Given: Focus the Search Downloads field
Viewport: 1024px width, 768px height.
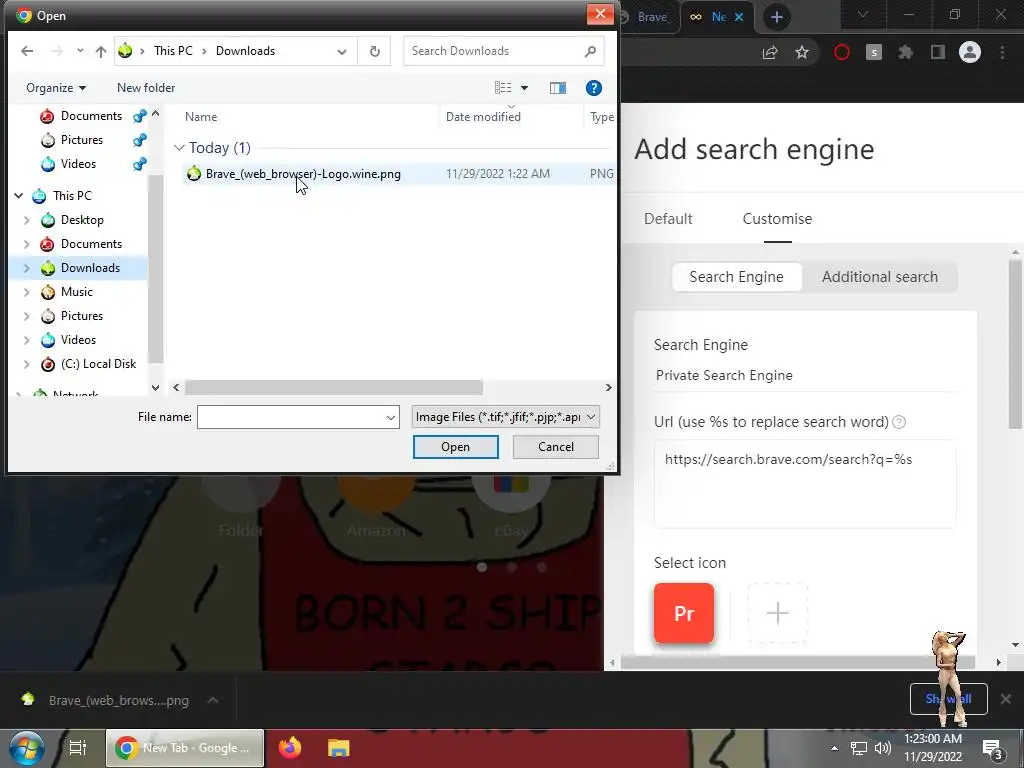Looking at the screenshot, I should tap(493, 51).
